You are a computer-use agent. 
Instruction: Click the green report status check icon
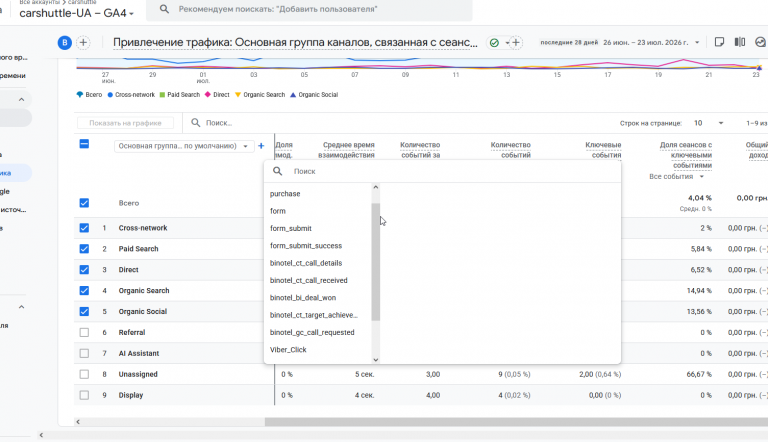point(494,43)
